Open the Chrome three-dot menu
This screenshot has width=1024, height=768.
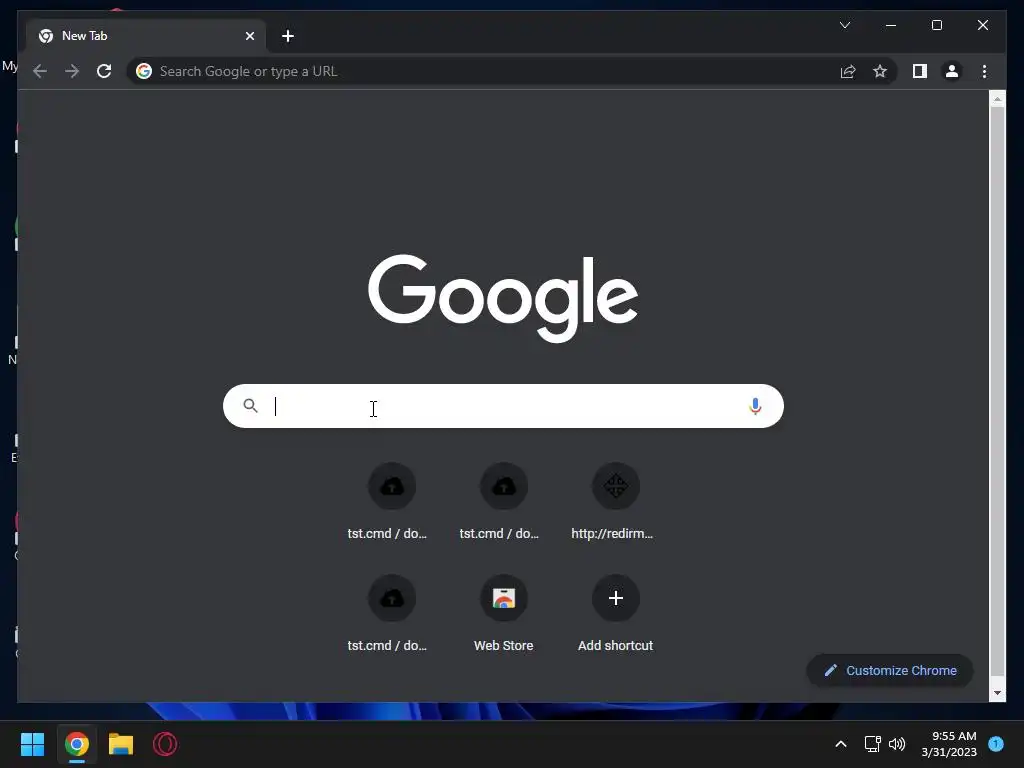(984, 71)
